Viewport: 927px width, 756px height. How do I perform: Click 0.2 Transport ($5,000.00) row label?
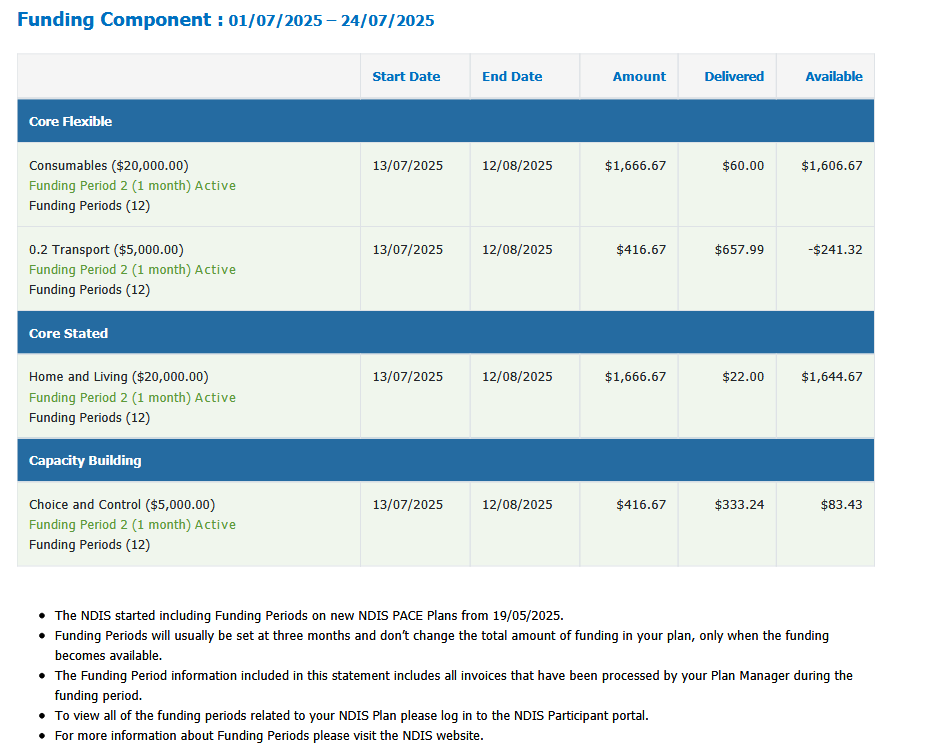pyautogui.click(x=106, y=249)
